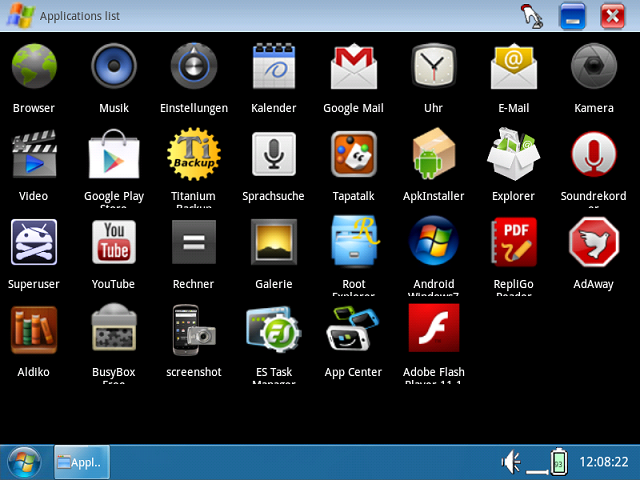Launch the Soundrekorder app

coord(594,154)
